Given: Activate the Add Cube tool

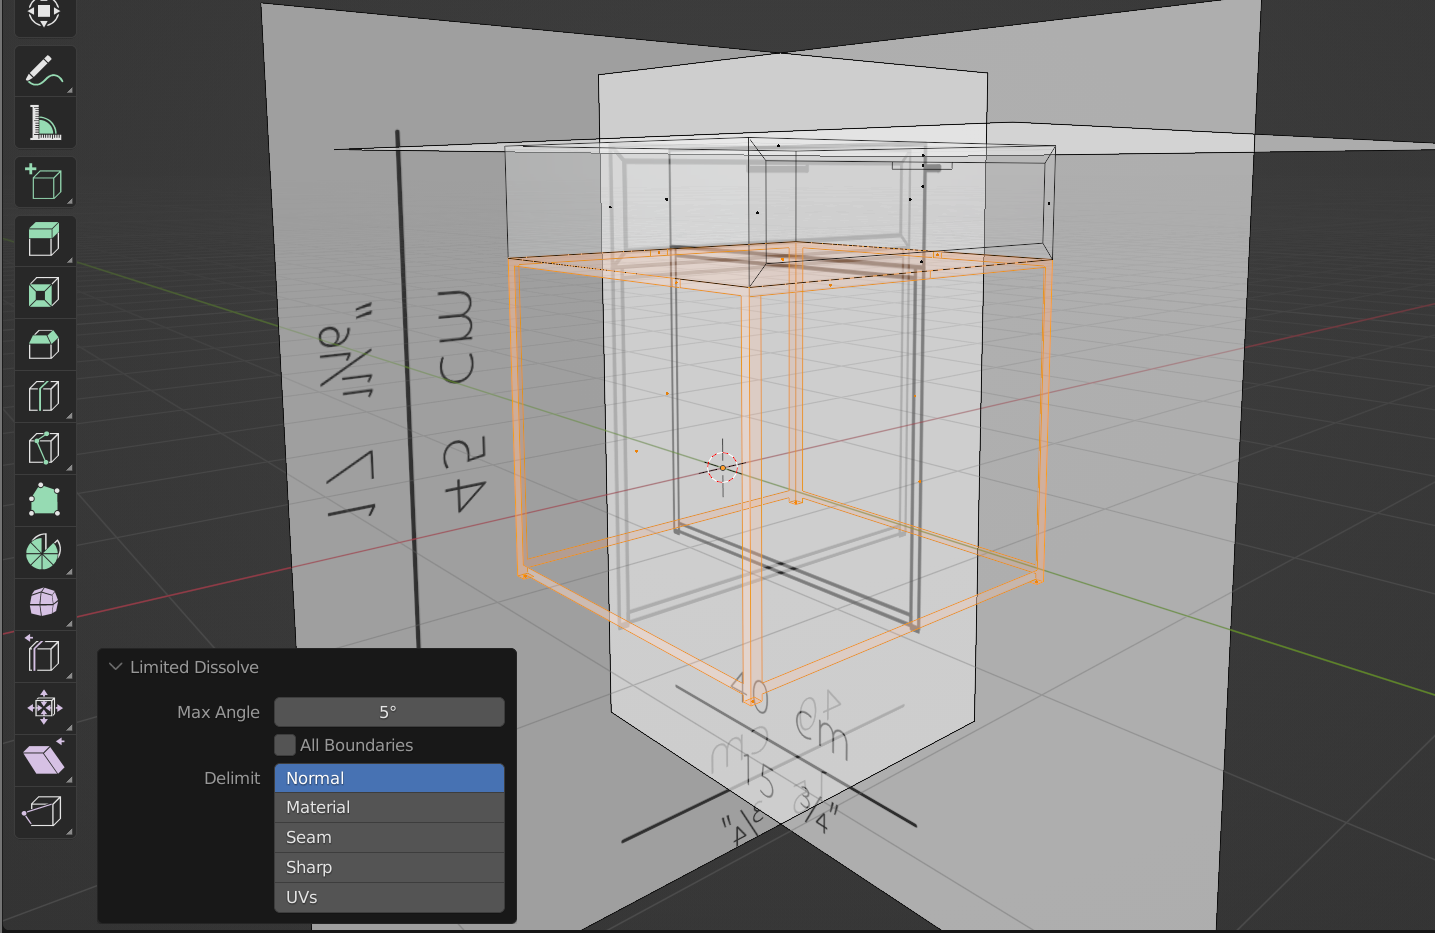Looking at the screenshot, I should coord(45,183).
